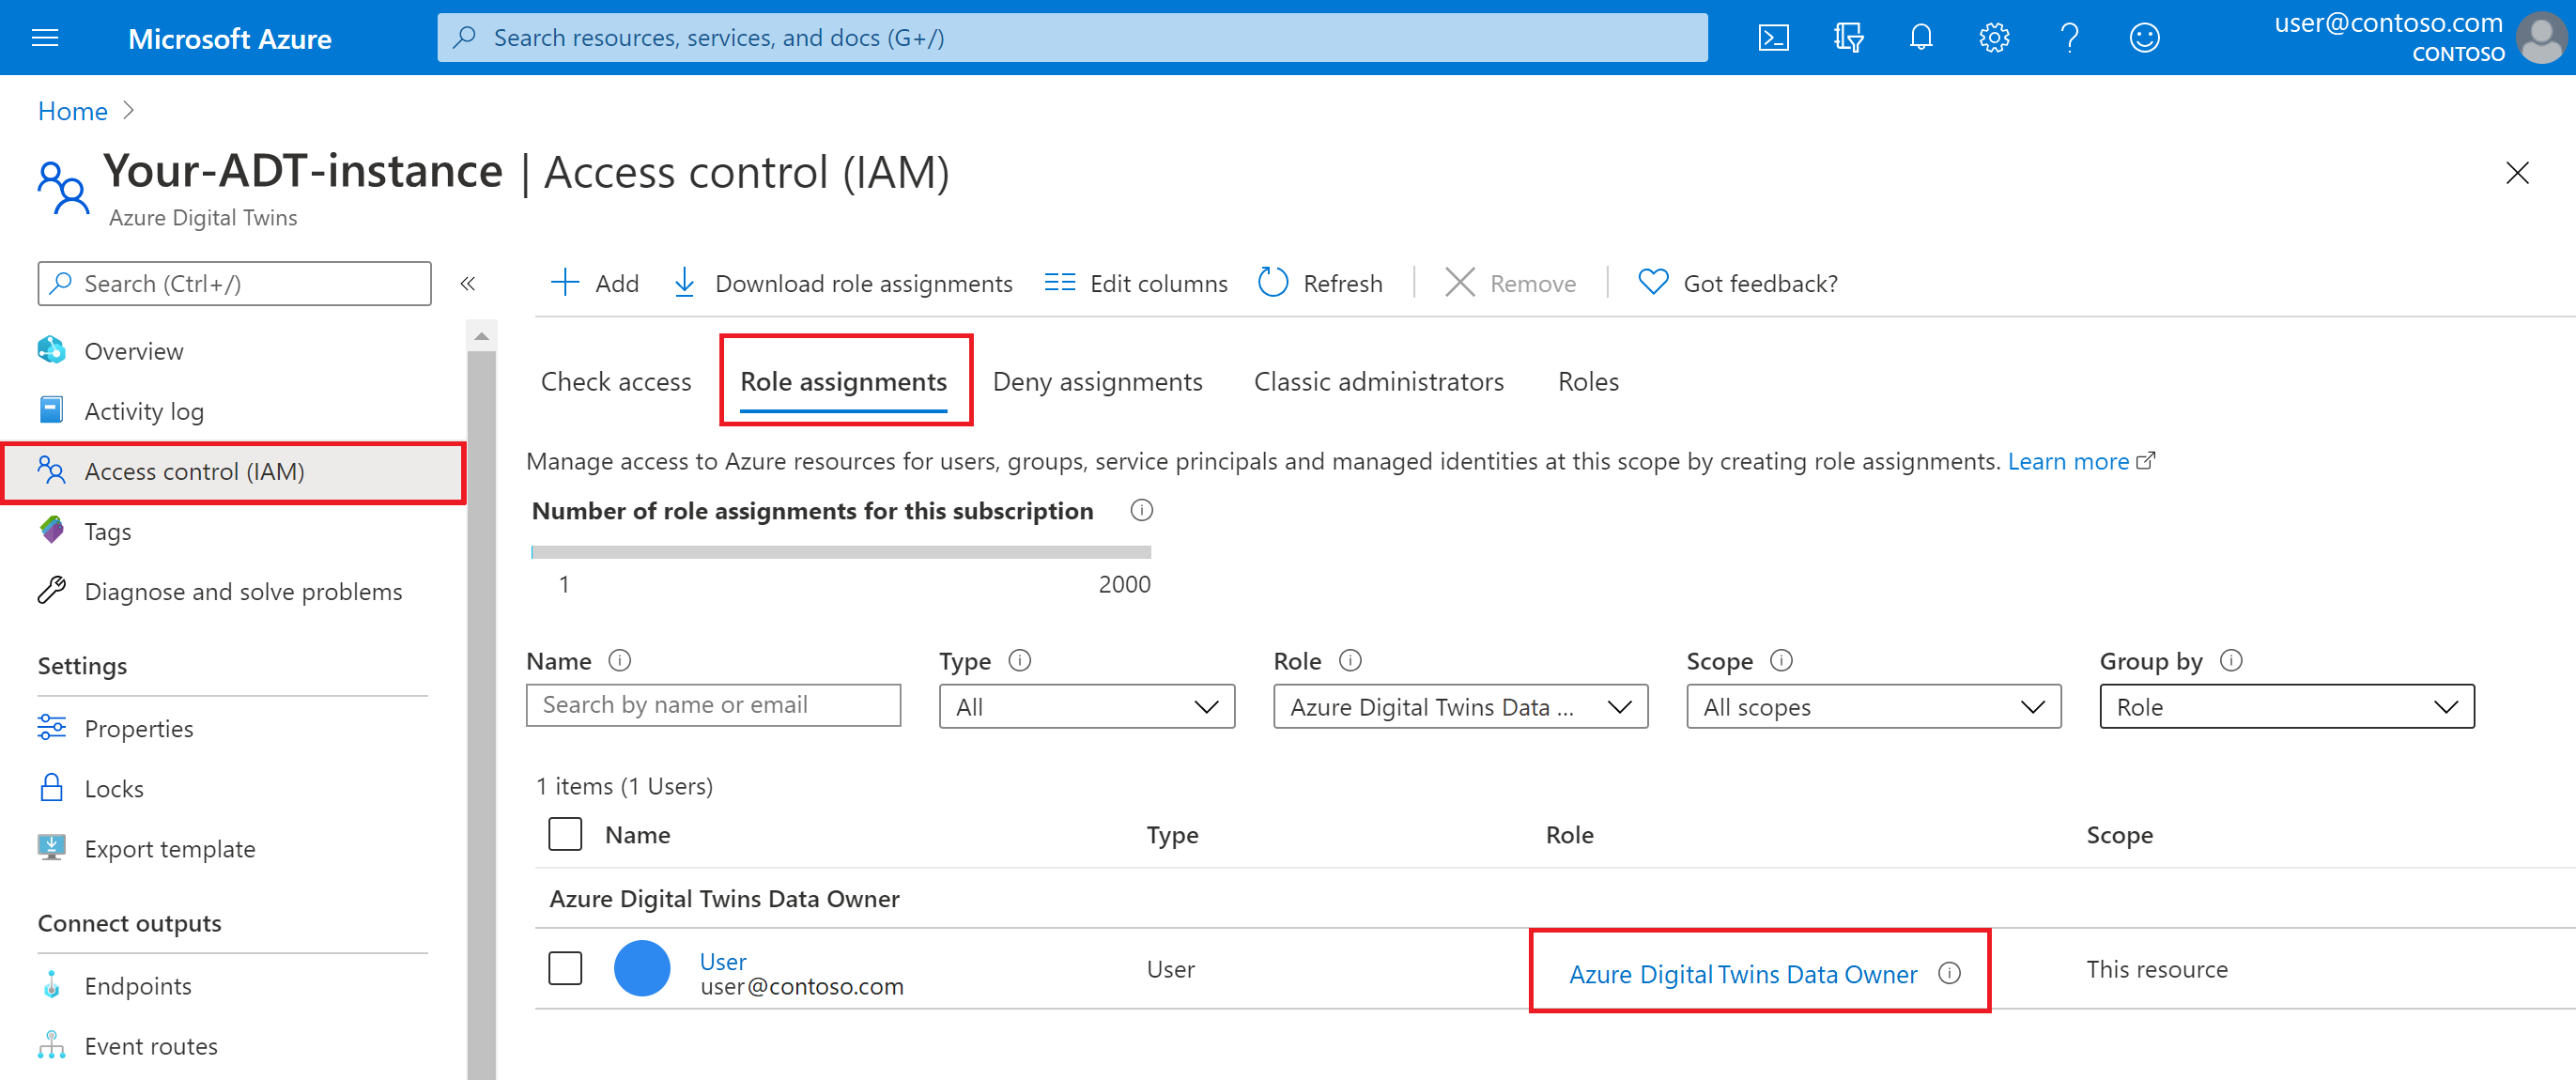Expand the Scope filter dropdown
This screenshot has width=2576, height=1080.
(x=1872, y=705)
